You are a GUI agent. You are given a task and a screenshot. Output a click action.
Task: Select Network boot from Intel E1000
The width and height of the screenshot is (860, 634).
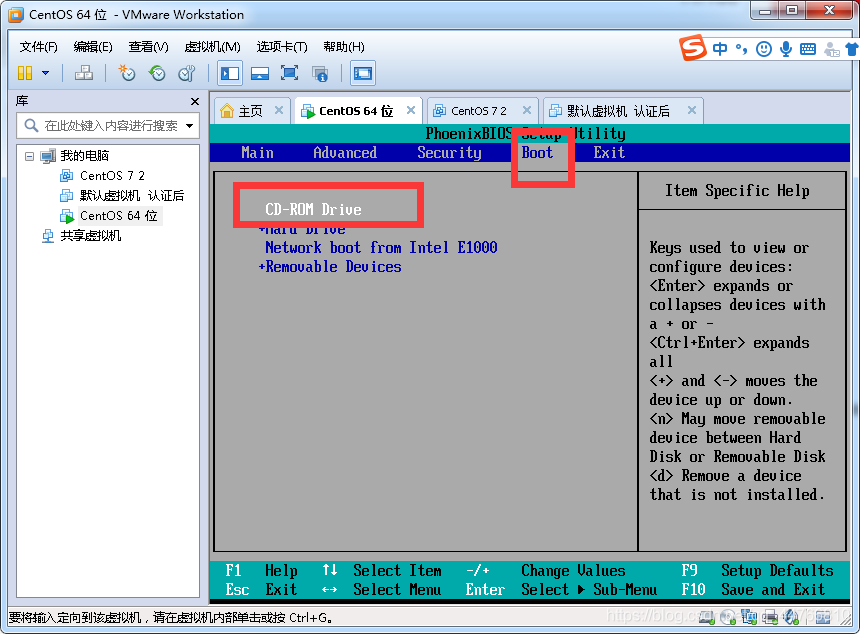pos(381,247)
